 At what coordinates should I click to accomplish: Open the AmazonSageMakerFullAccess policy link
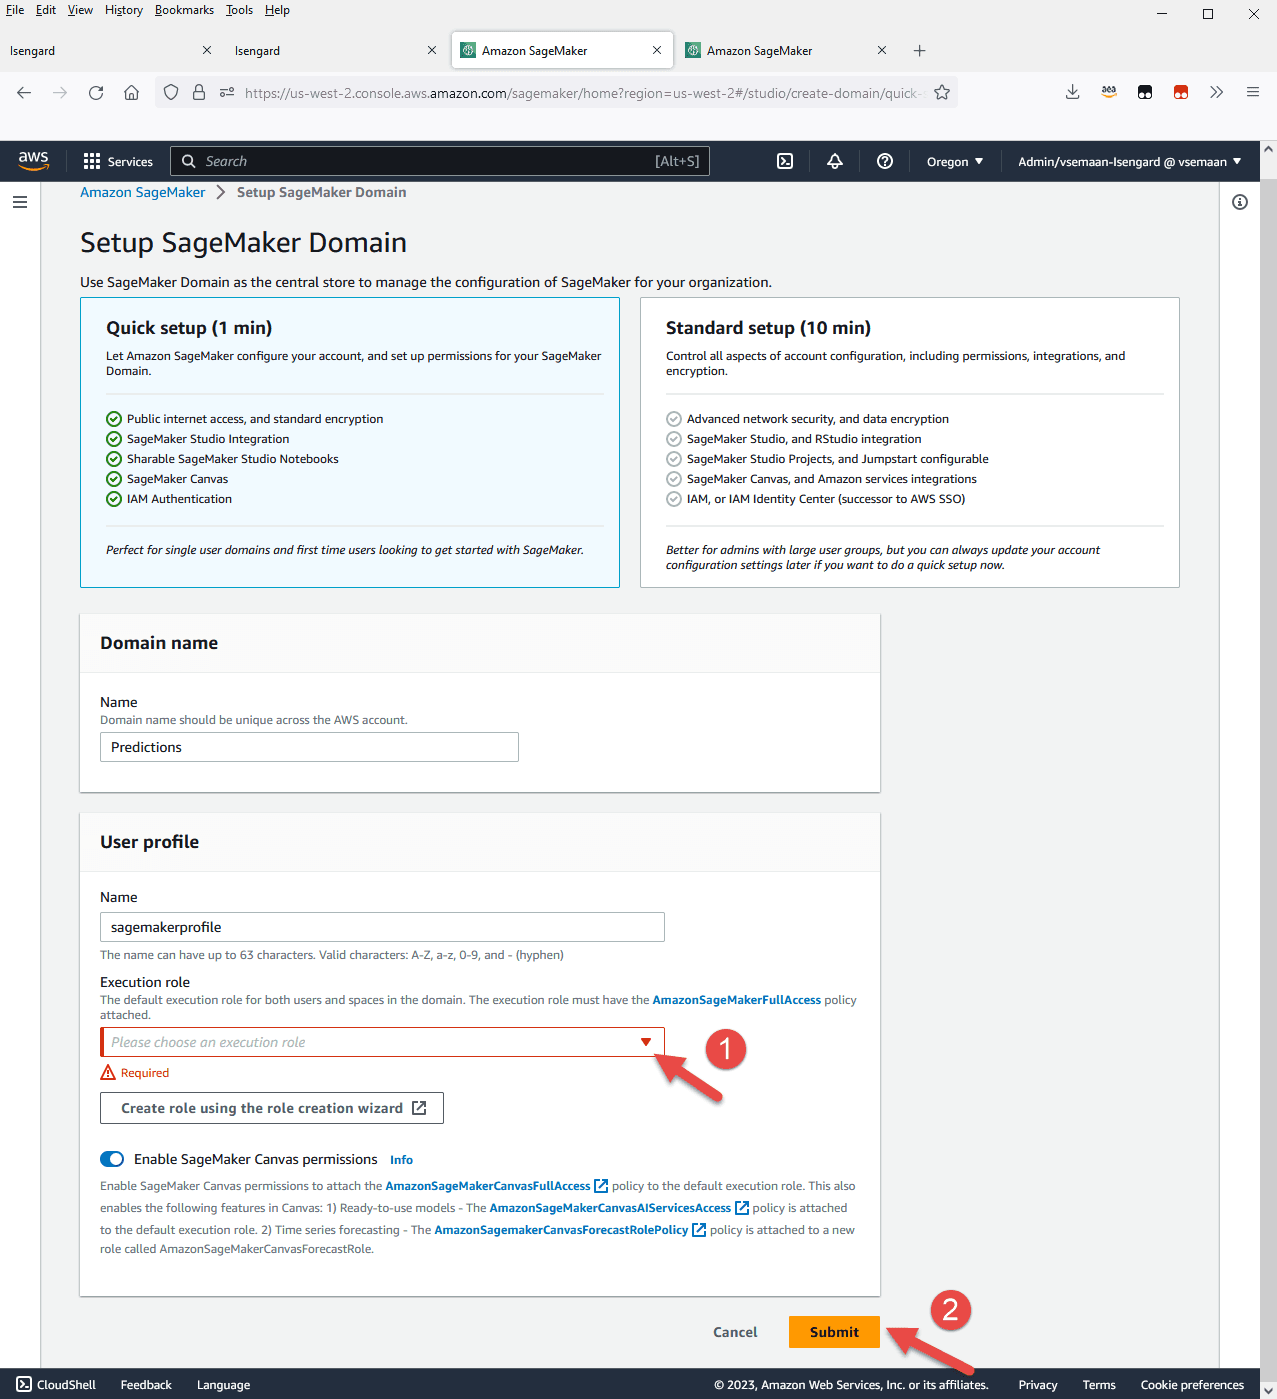coord(737,1000)
